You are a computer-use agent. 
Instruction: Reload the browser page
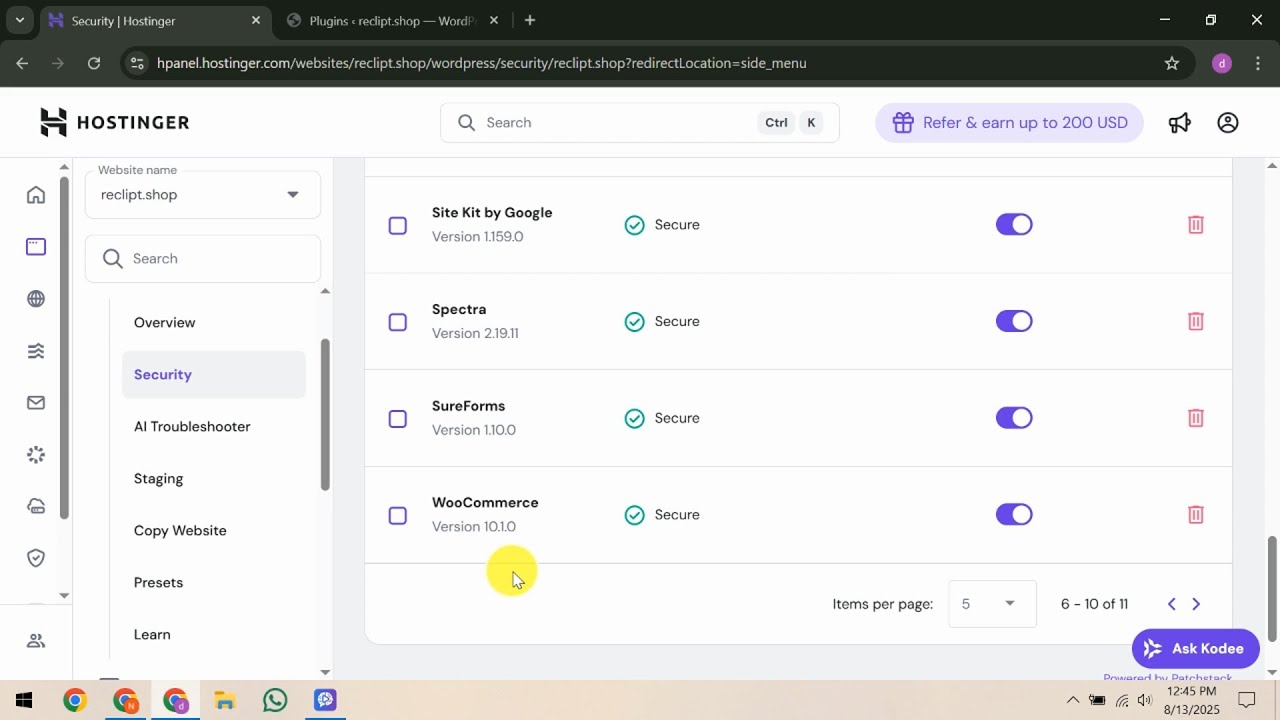click(x=94, y=63)
